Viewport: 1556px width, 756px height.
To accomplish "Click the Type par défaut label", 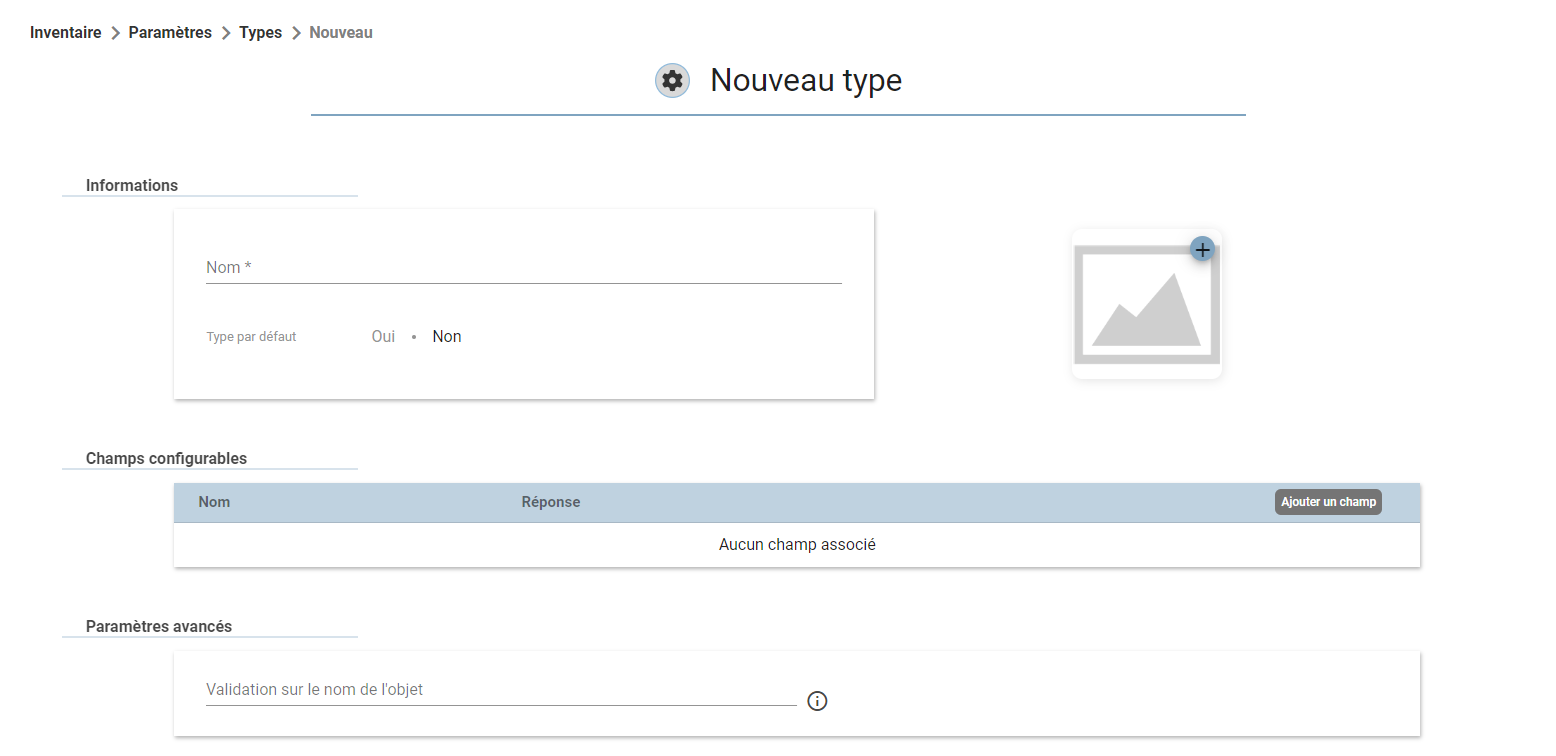I will tap(251, 337).
